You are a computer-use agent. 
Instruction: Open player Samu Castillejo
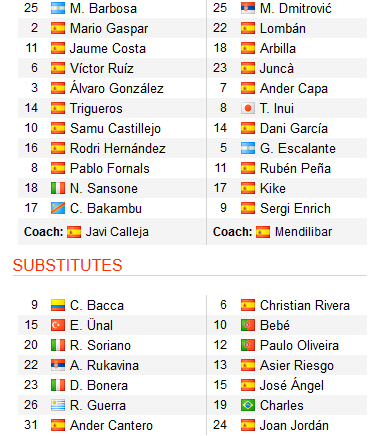pyautogui.click(x=115, y=129)
